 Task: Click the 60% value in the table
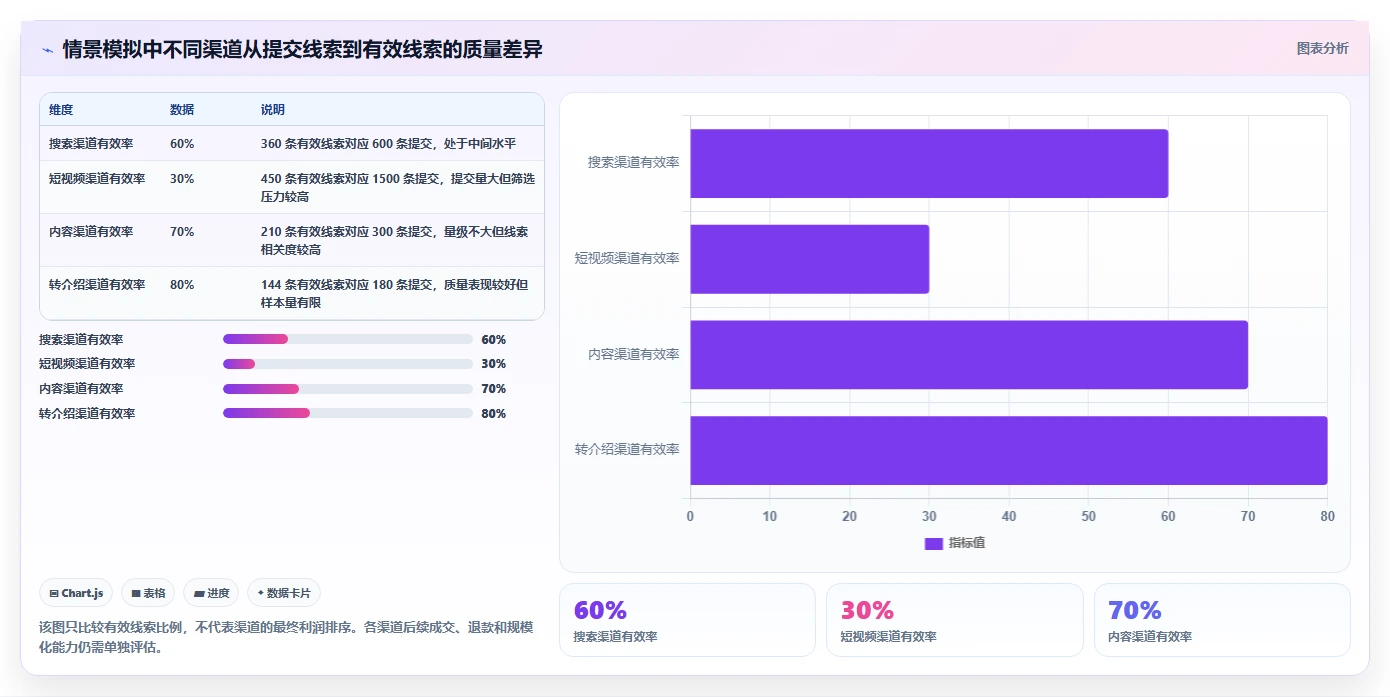pos(182,144)
